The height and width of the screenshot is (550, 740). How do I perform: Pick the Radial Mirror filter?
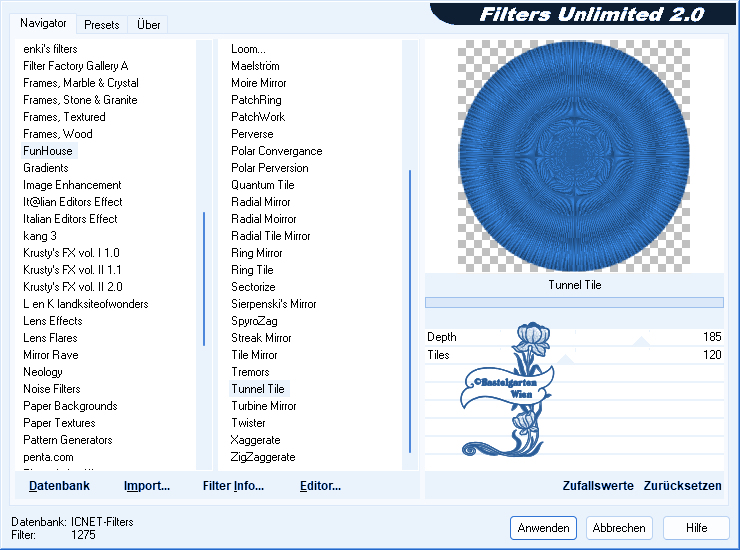[x=261, y=202]
